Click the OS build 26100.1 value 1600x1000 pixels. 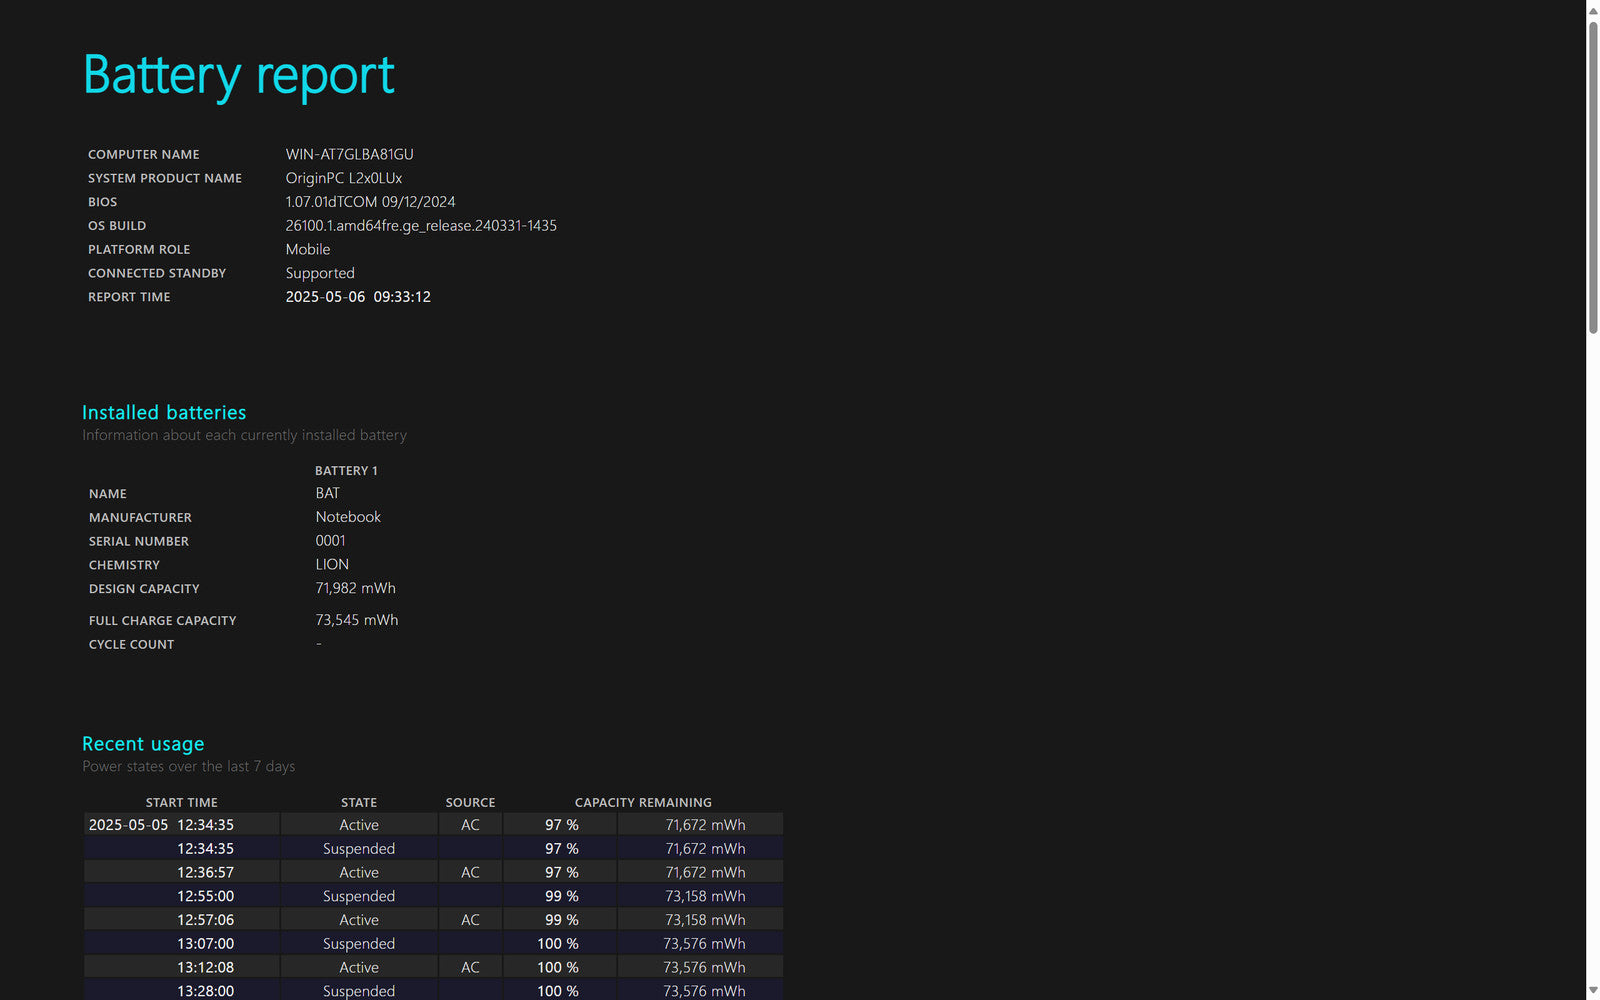(421, 226)
